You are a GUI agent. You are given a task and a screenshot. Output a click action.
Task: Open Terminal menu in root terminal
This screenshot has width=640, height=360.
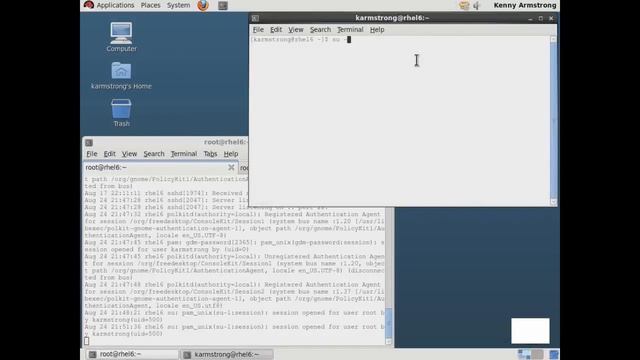184,153
